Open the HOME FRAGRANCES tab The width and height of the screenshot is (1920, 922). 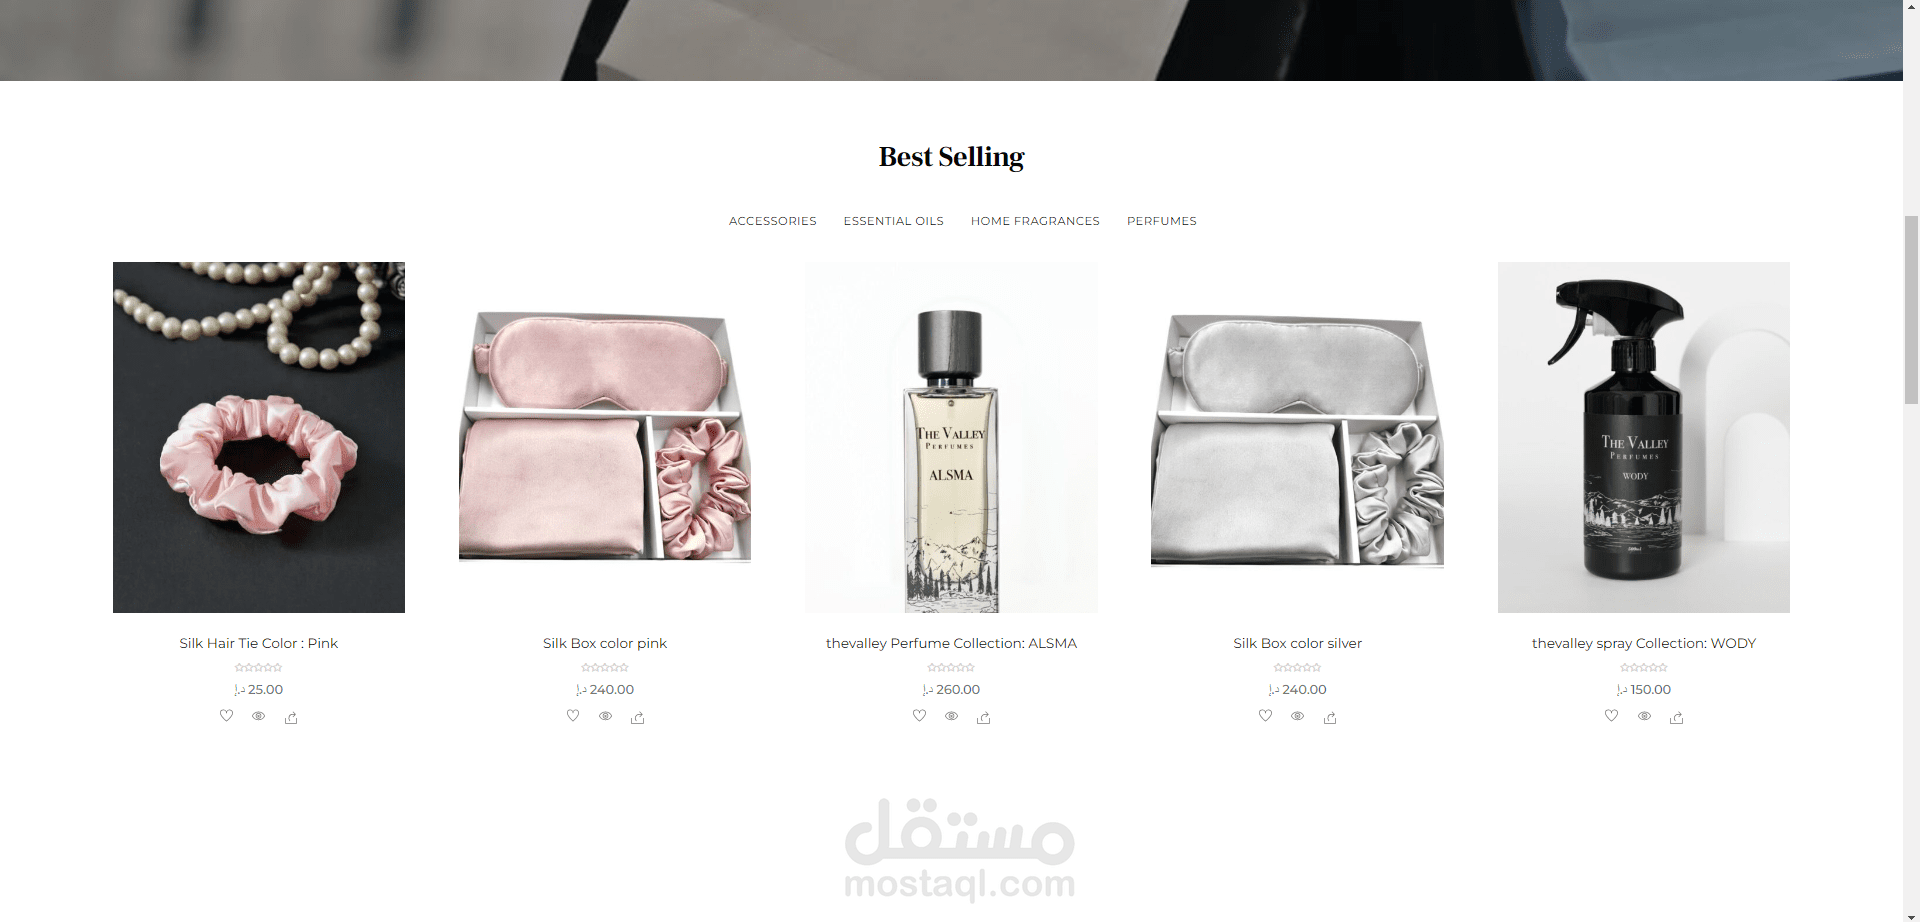tap(1035, 221)
